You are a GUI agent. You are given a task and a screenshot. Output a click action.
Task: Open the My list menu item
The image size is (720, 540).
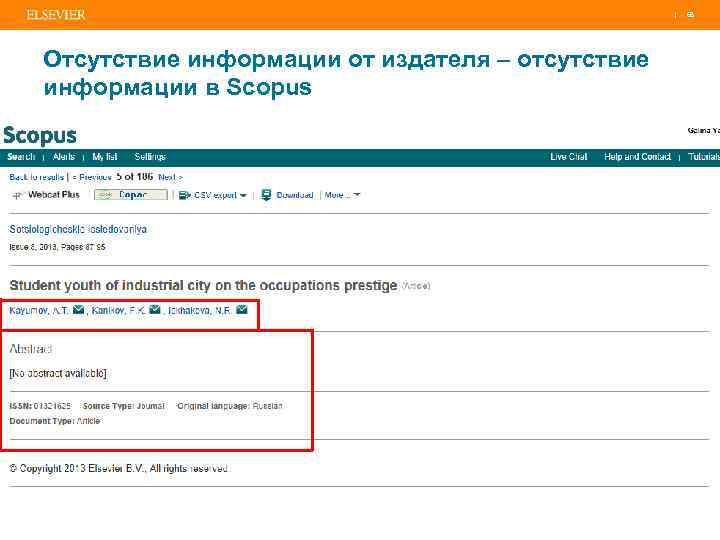pyautogui.click(x=105, y=157)
